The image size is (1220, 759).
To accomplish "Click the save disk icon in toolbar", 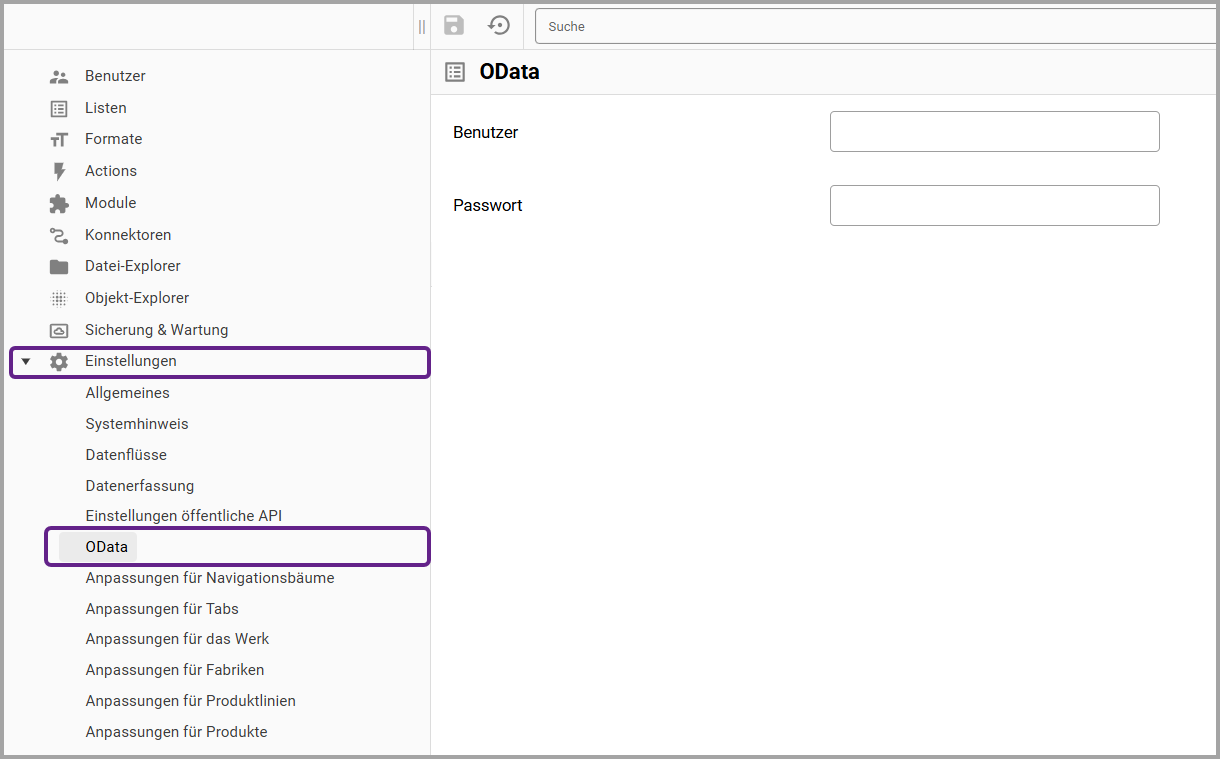I will pos(454,26).
